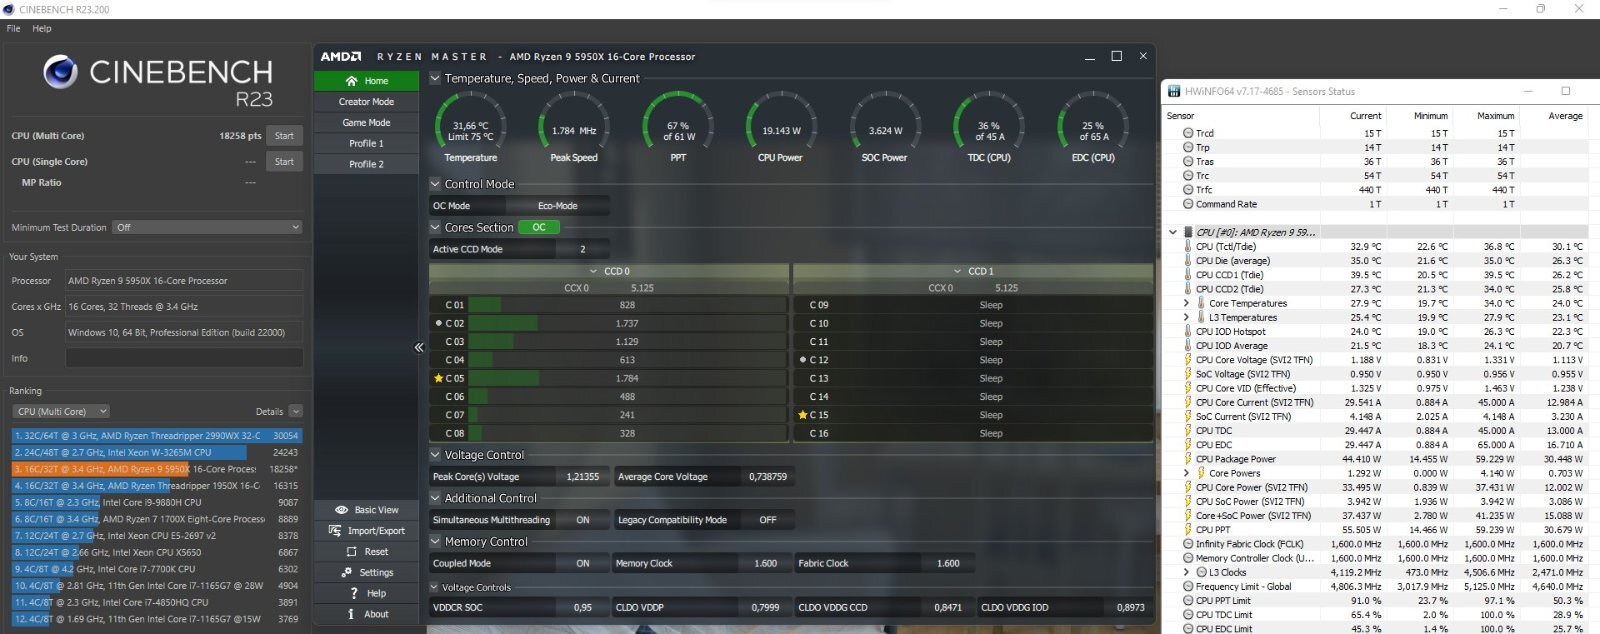
Task: Click the Average column header in HWiNFO
Action: tap(1565, 116)
